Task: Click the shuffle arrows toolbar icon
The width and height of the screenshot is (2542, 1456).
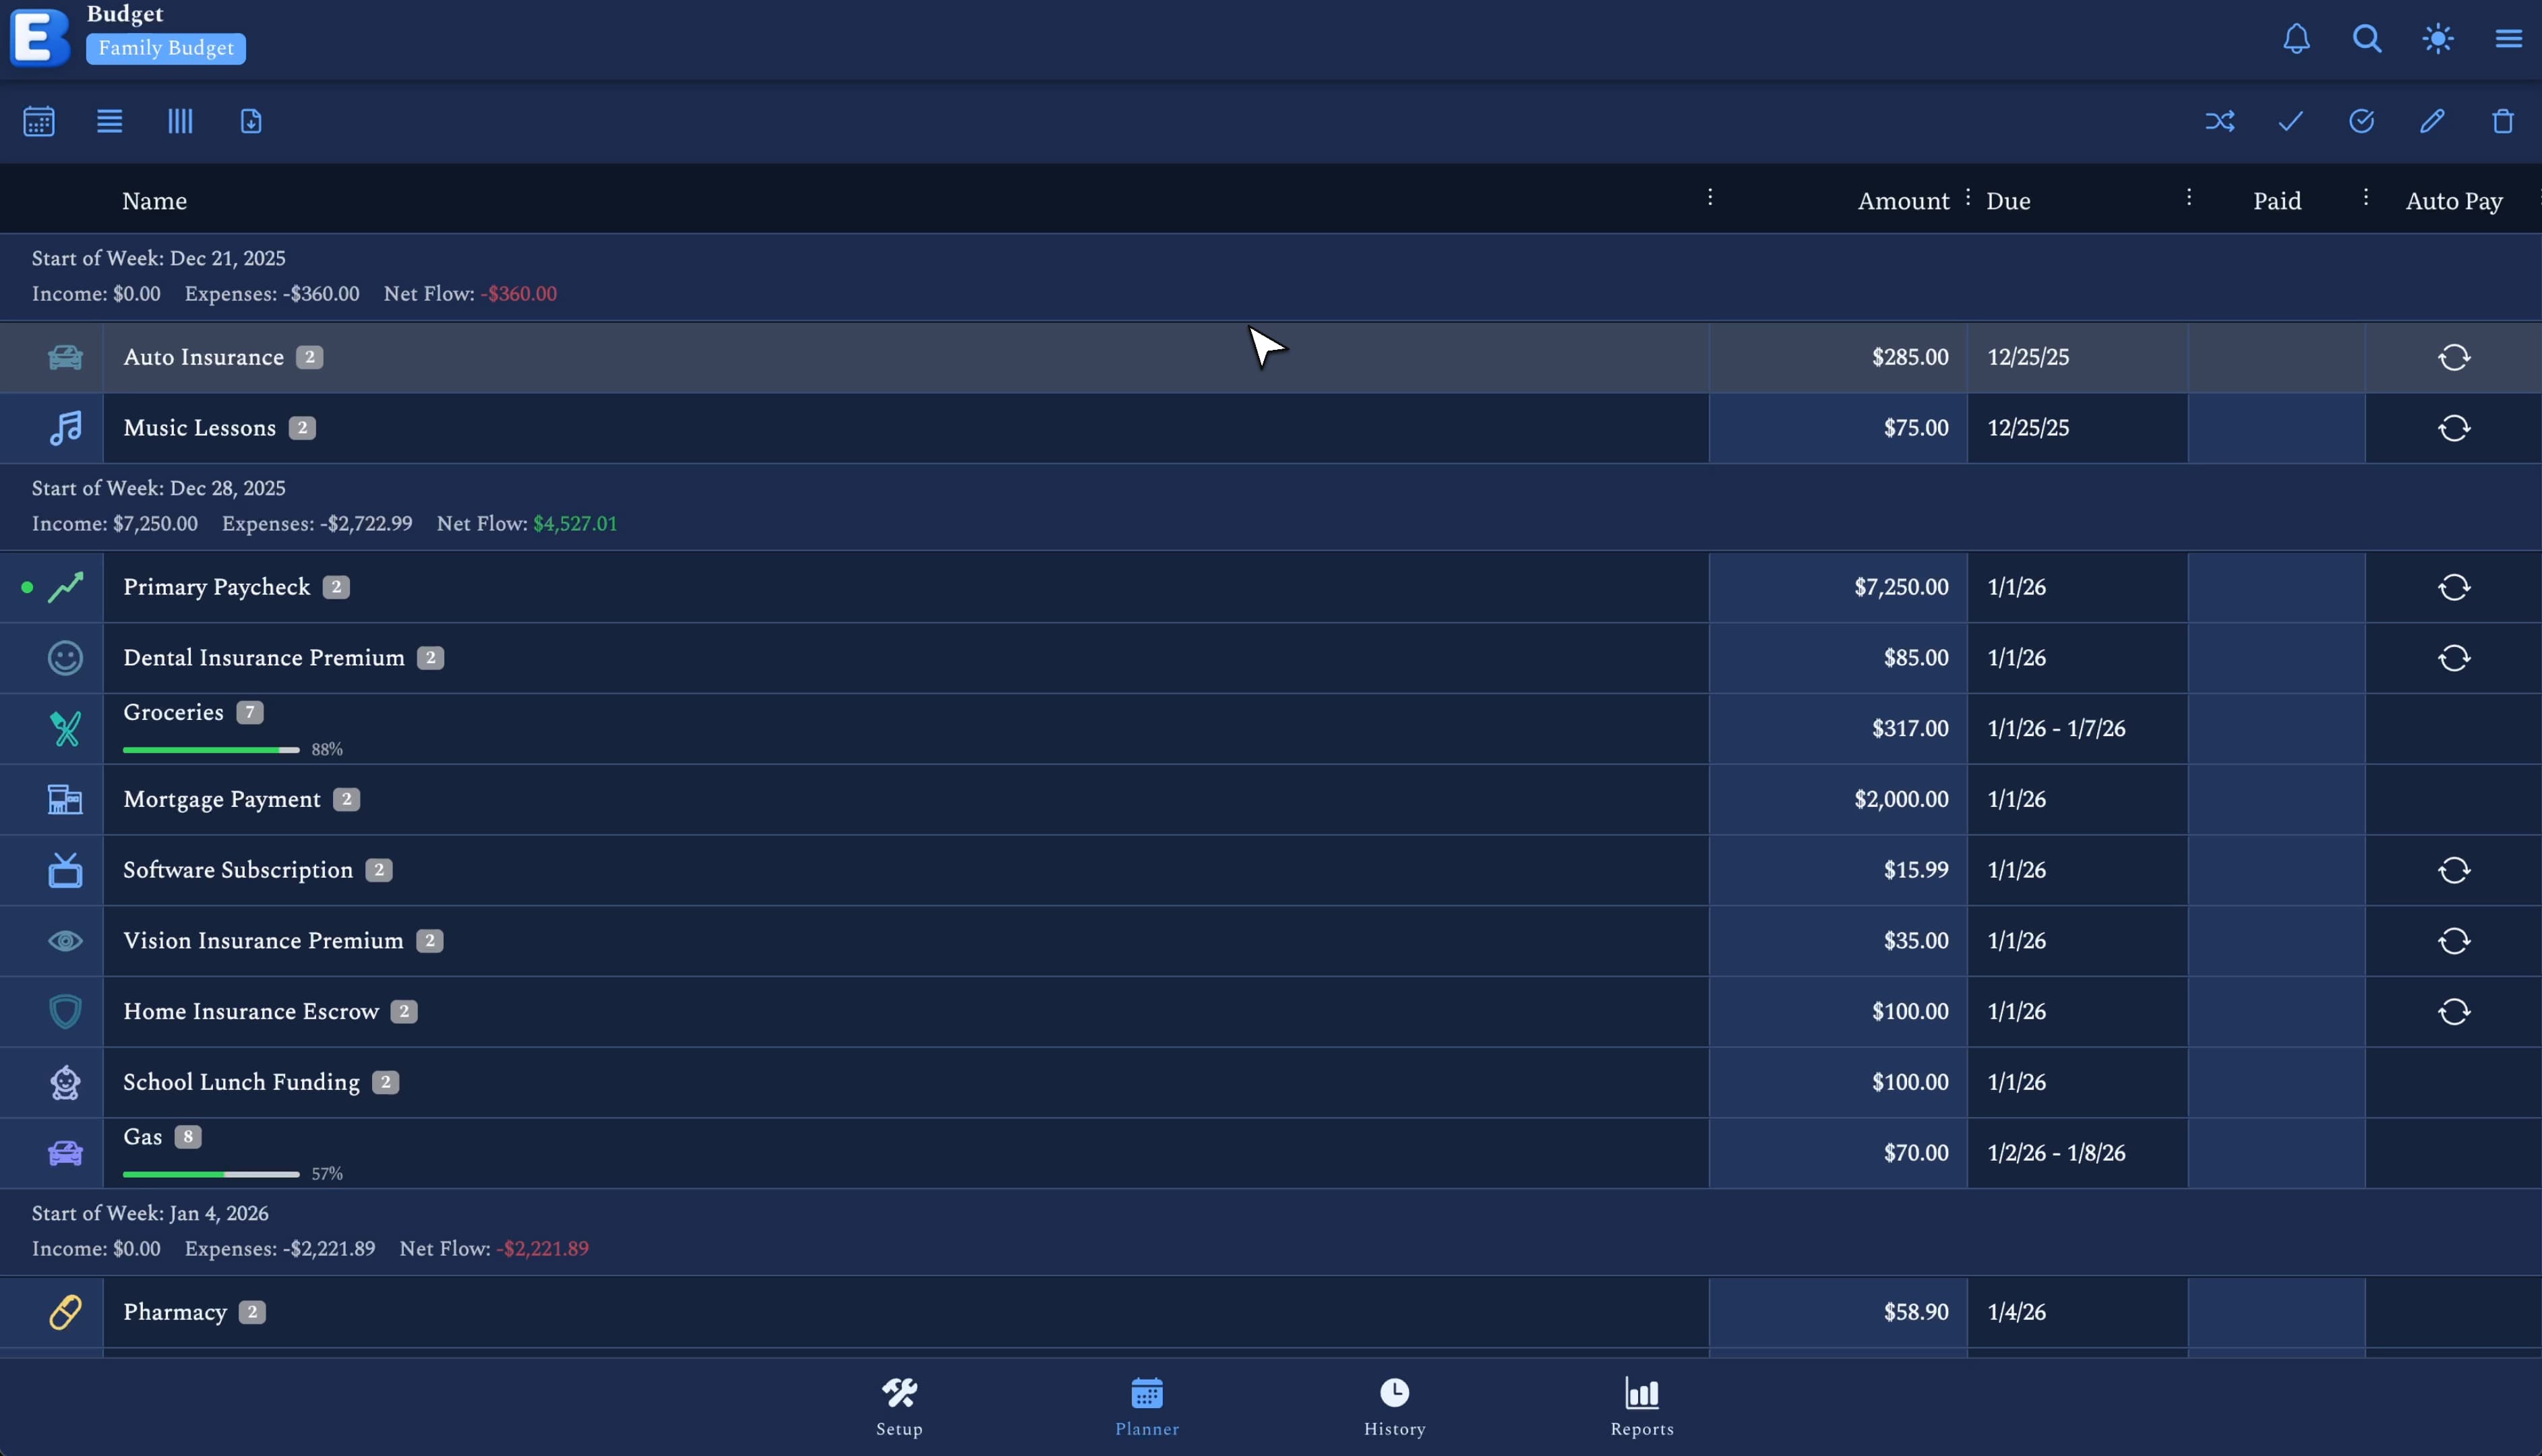Action: 2220,122
